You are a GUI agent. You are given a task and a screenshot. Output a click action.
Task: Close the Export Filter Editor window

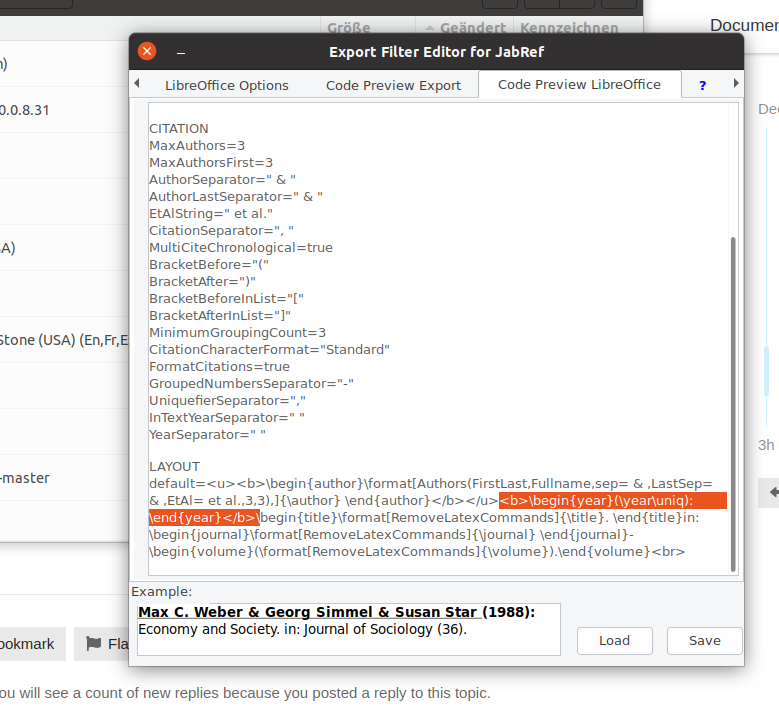coord(147,51)
